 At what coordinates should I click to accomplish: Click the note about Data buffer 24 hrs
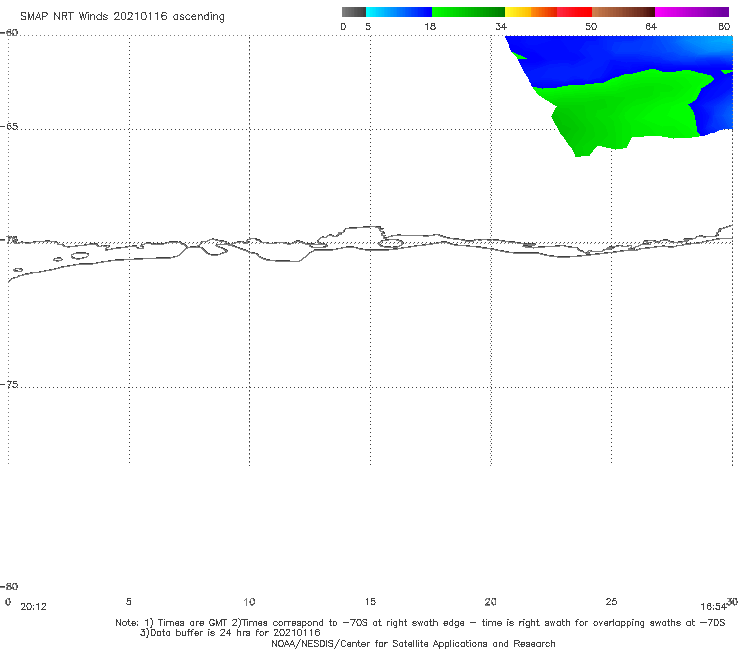(230, 633)
